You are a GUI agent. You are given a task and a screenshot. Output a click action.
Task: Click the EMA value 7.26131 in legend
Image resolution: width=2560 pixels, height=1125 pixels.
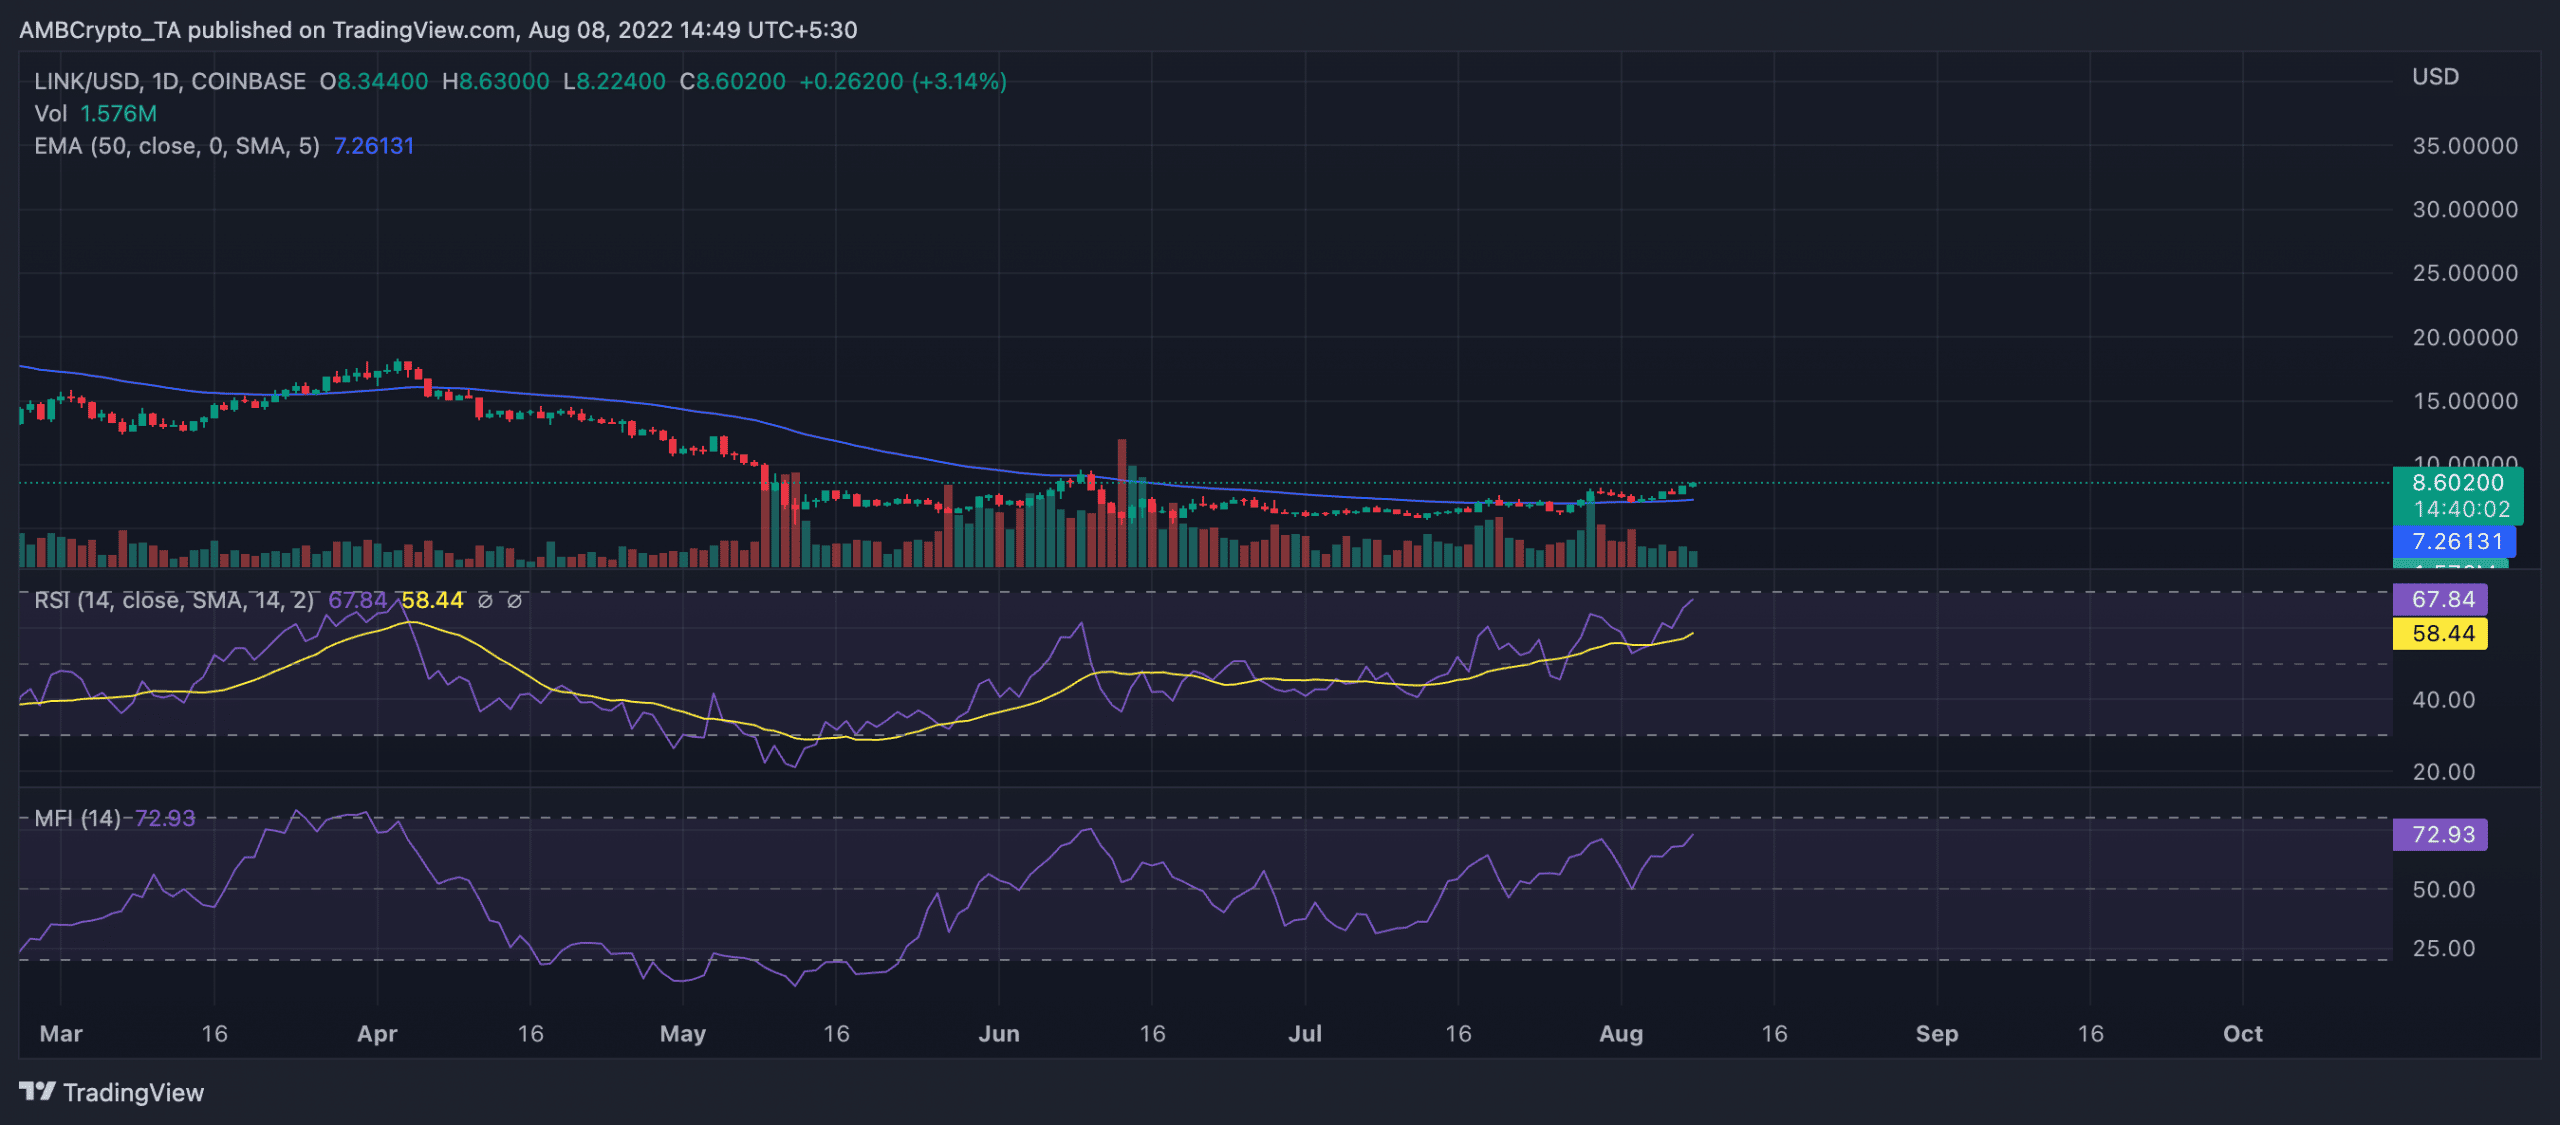tap(373, 146)
